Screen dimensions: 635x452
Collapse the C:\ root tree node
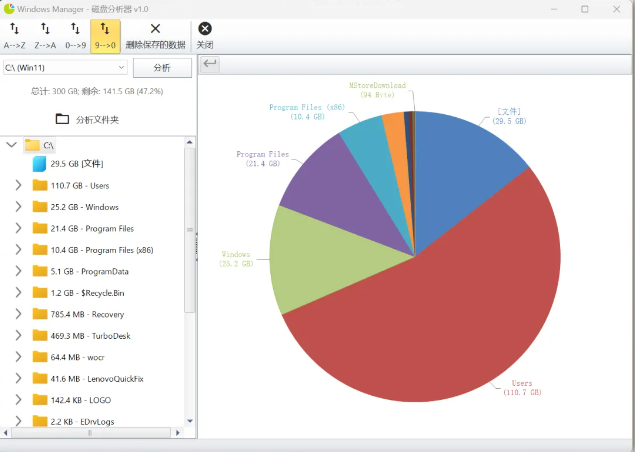[12, 145]
